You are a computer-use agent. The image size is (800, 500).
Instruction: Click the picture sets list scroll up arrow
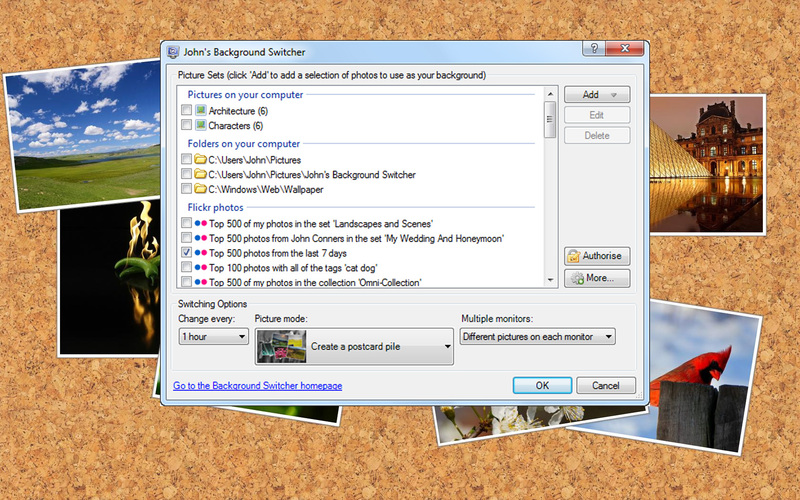click(550, 94)
